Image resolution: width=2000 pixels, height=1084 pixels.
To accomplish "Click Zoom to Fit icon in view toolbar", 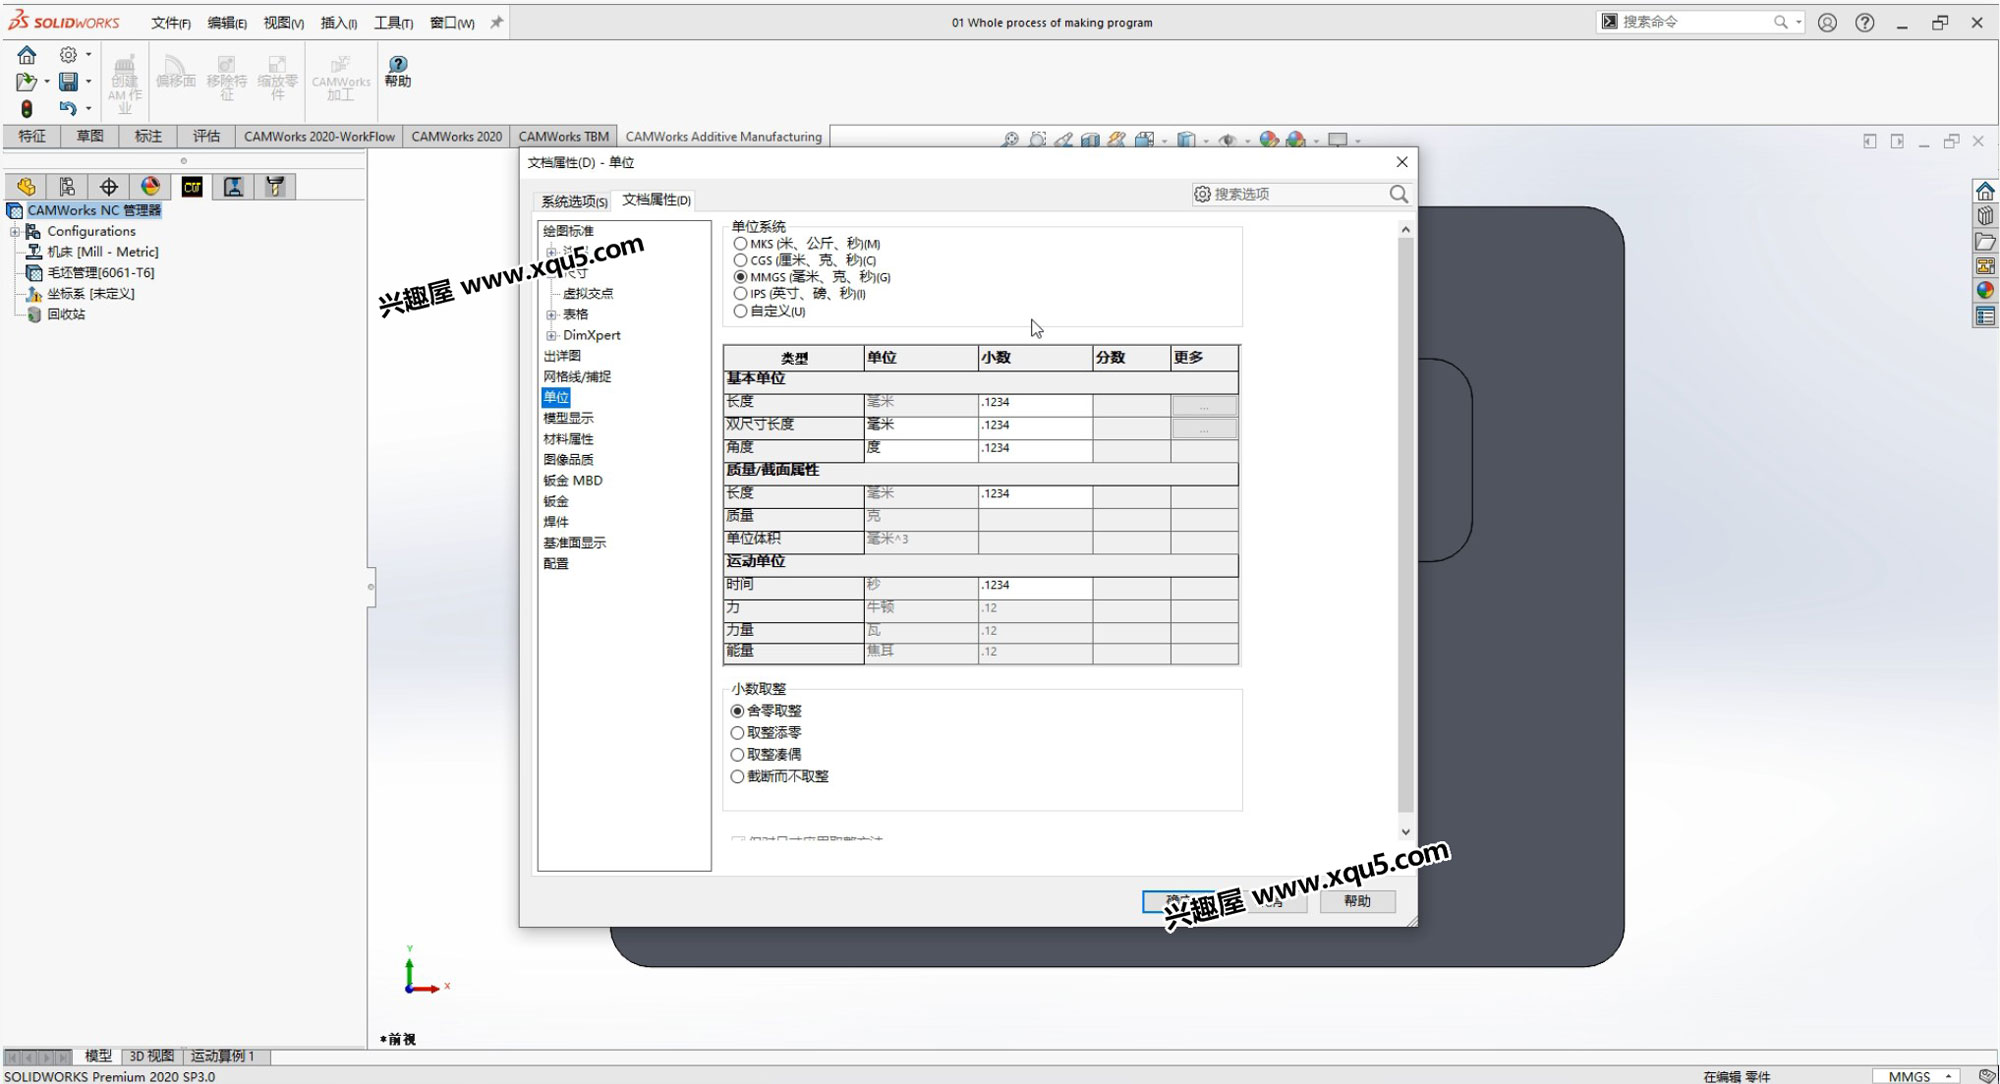I will tap(1010, 140).
